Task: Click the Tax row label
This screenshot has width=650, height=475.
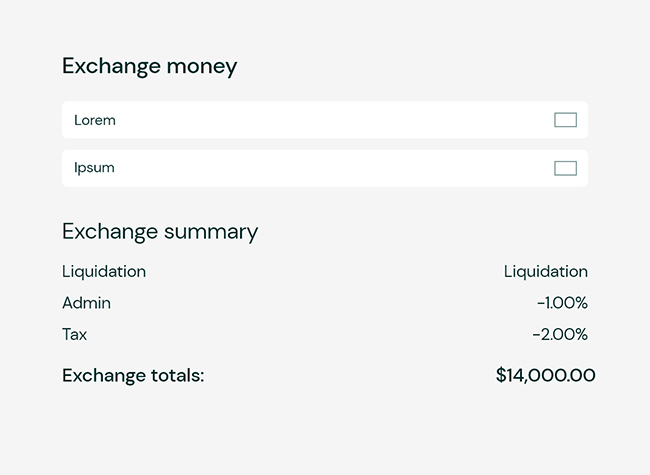Action: pos(75,335)
